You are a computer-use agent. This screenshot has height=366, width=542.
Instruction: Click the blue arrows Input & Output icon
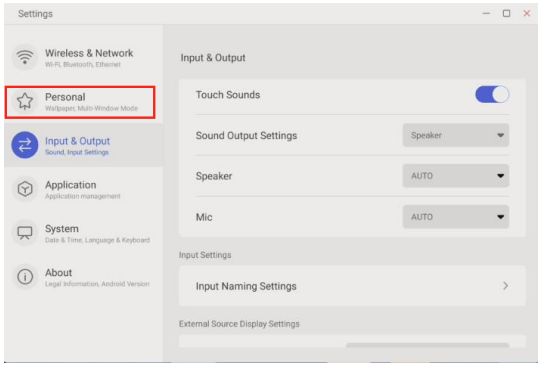click(25, 145)
